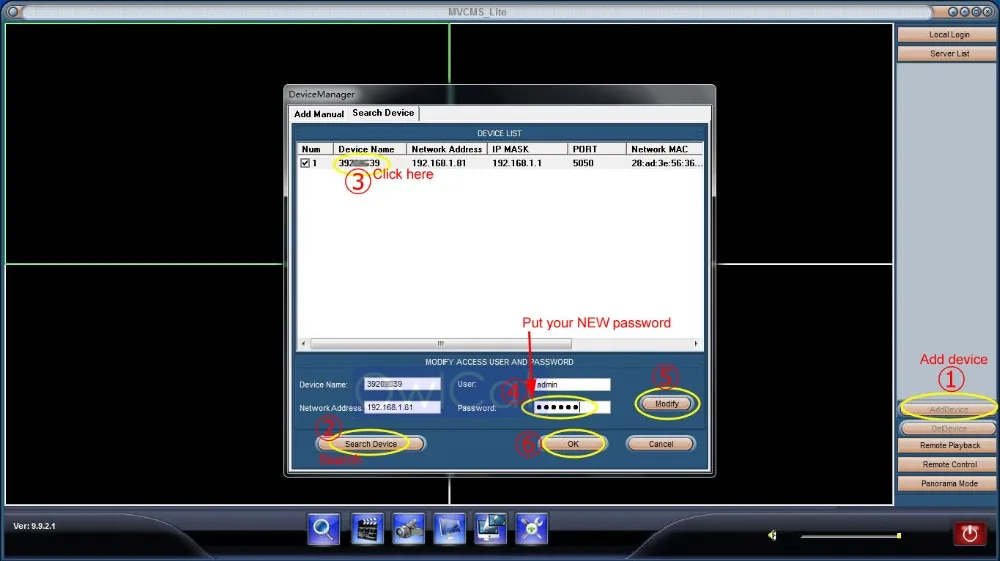Switch to Panorama Mode
The height and width of the screenshot is (561, 1000).
[x=948, y=484]
